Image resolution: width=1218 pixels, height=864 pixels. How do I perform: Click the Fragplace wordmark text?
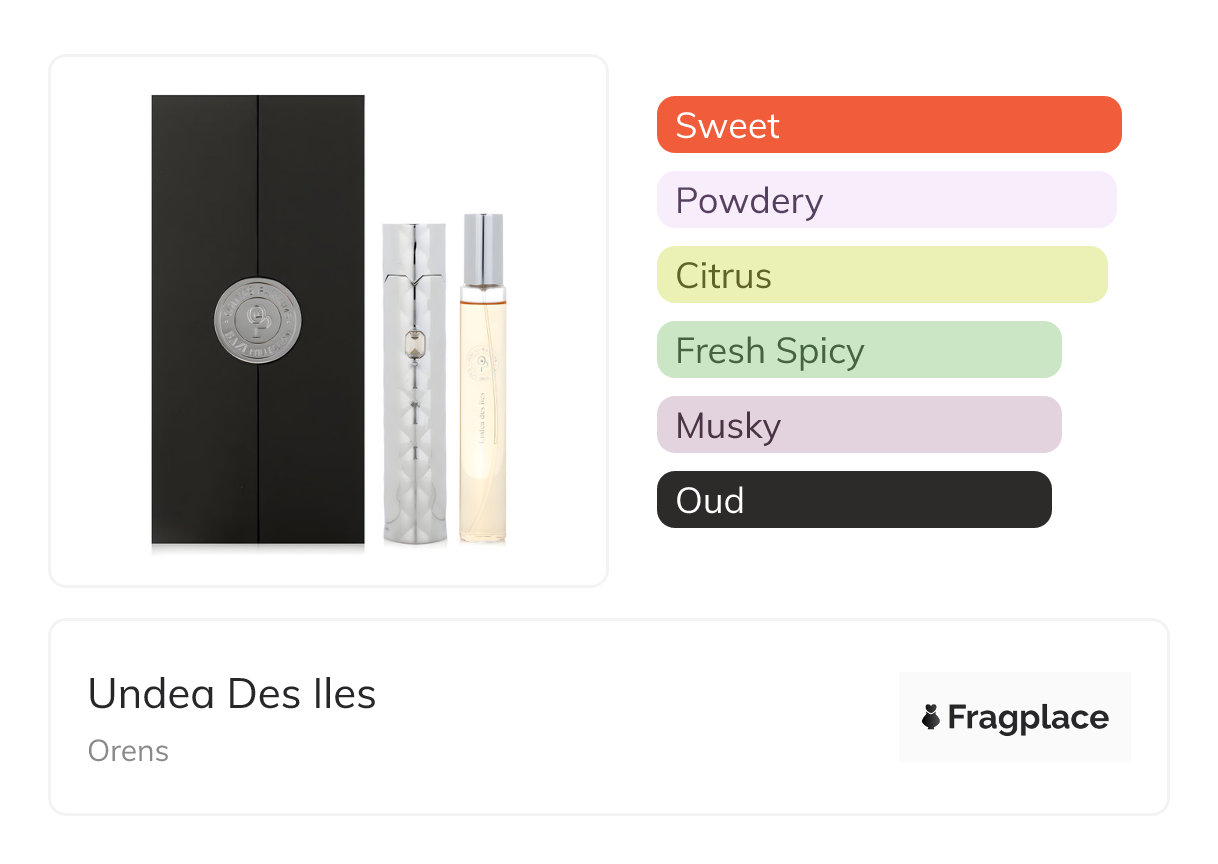coord(1028,717)
